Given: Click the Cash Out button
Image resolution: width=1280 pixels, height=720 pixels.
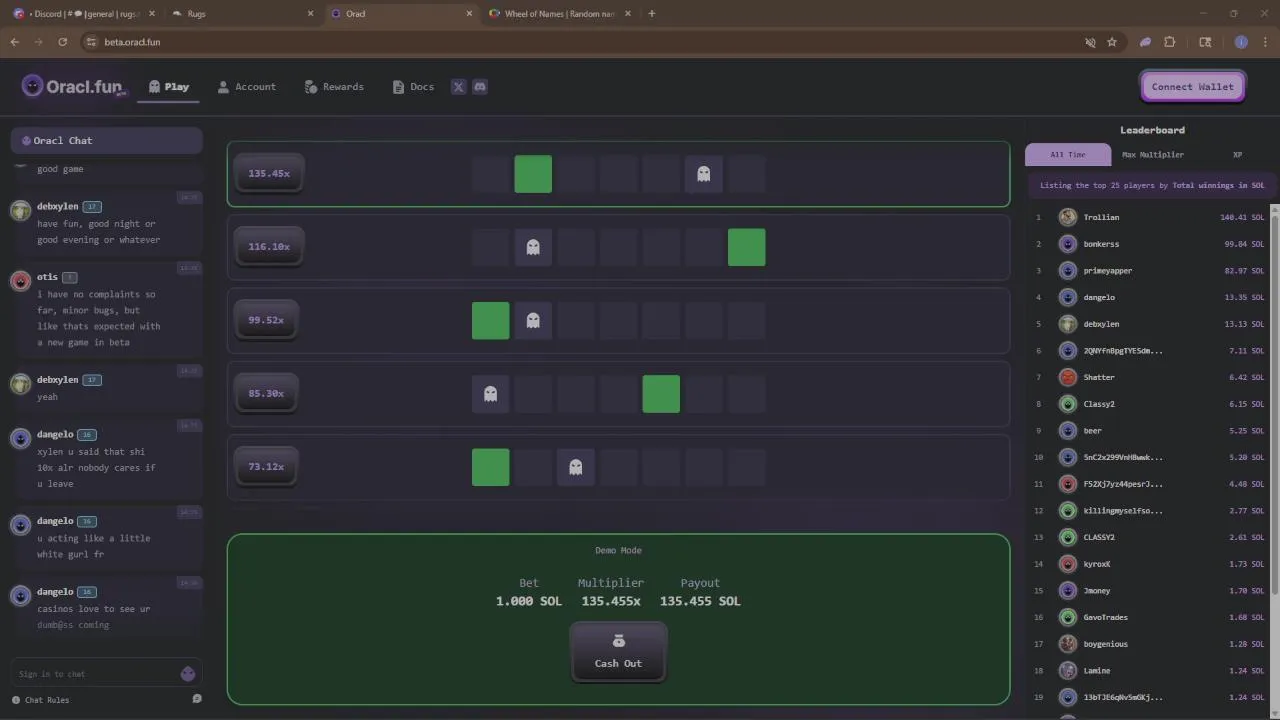Looking at the screenshot, I should click(x=618, y=652).
